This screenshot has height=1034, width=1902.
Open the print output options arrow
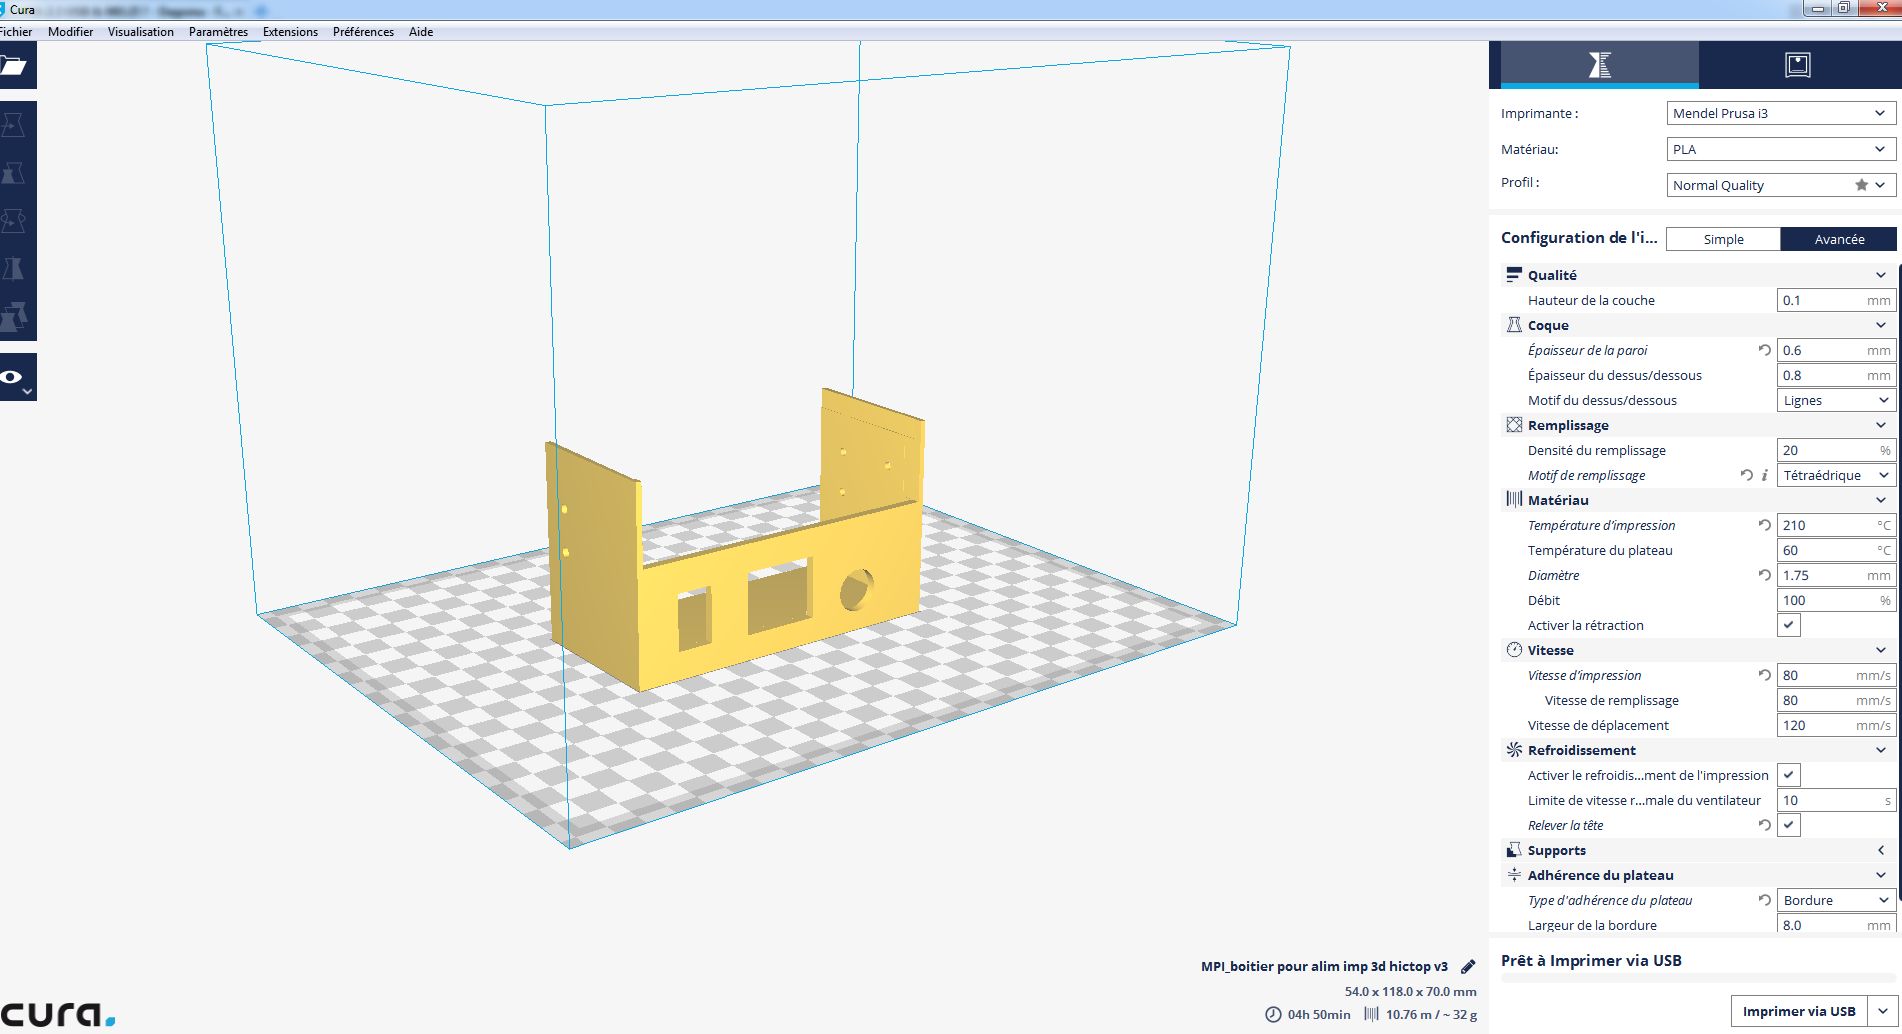tap(1884, 1011)
